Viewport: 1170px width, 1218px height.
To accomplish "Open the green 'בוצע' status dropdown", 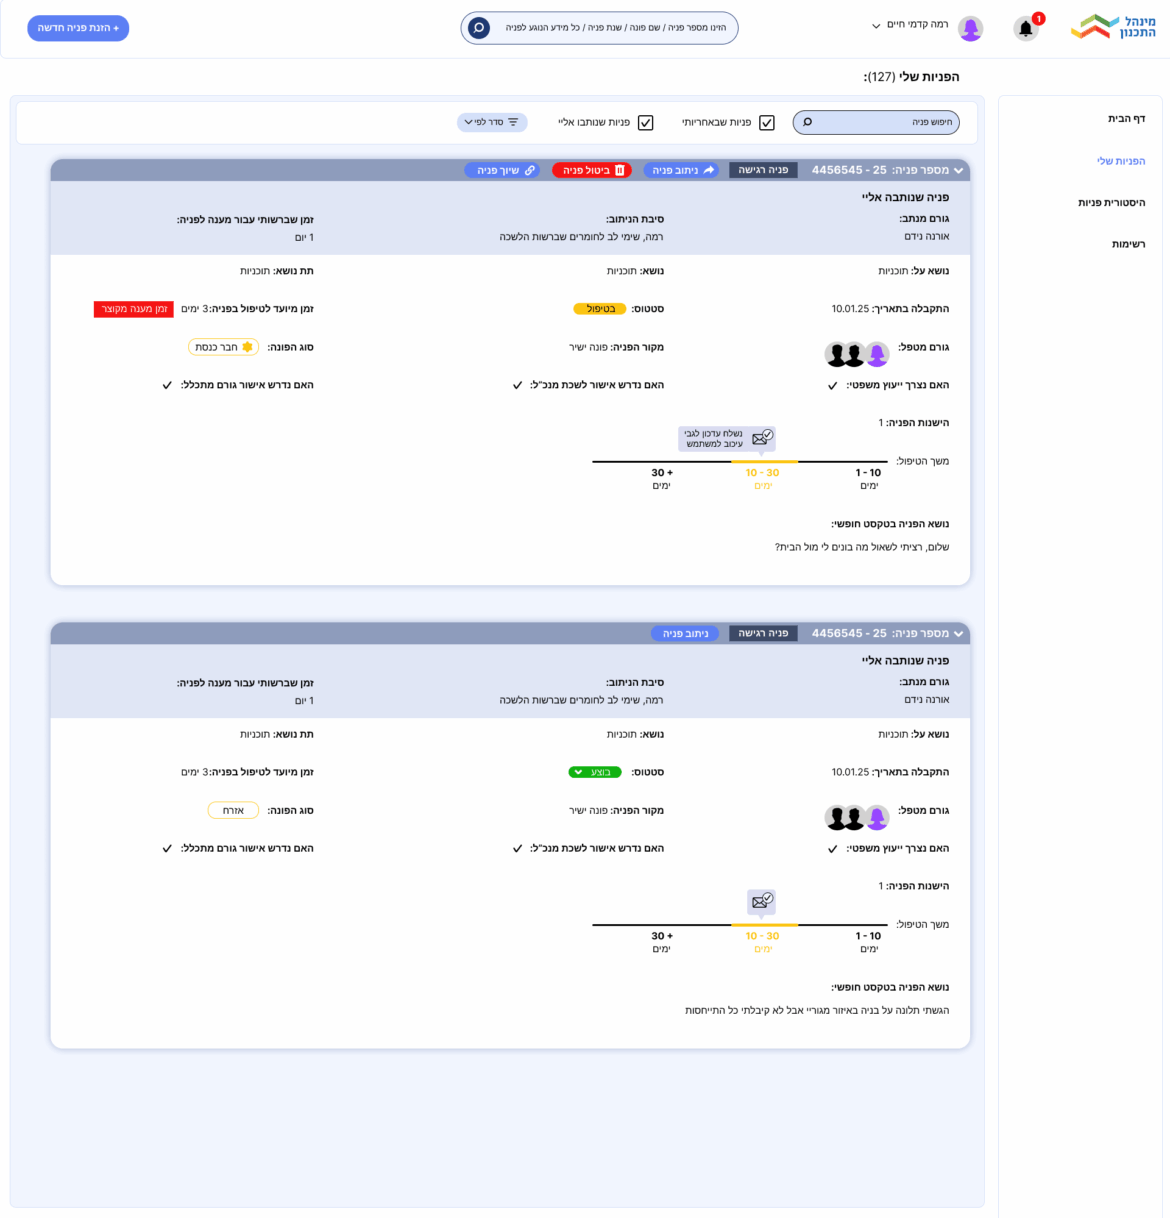I will coord(594,772).
